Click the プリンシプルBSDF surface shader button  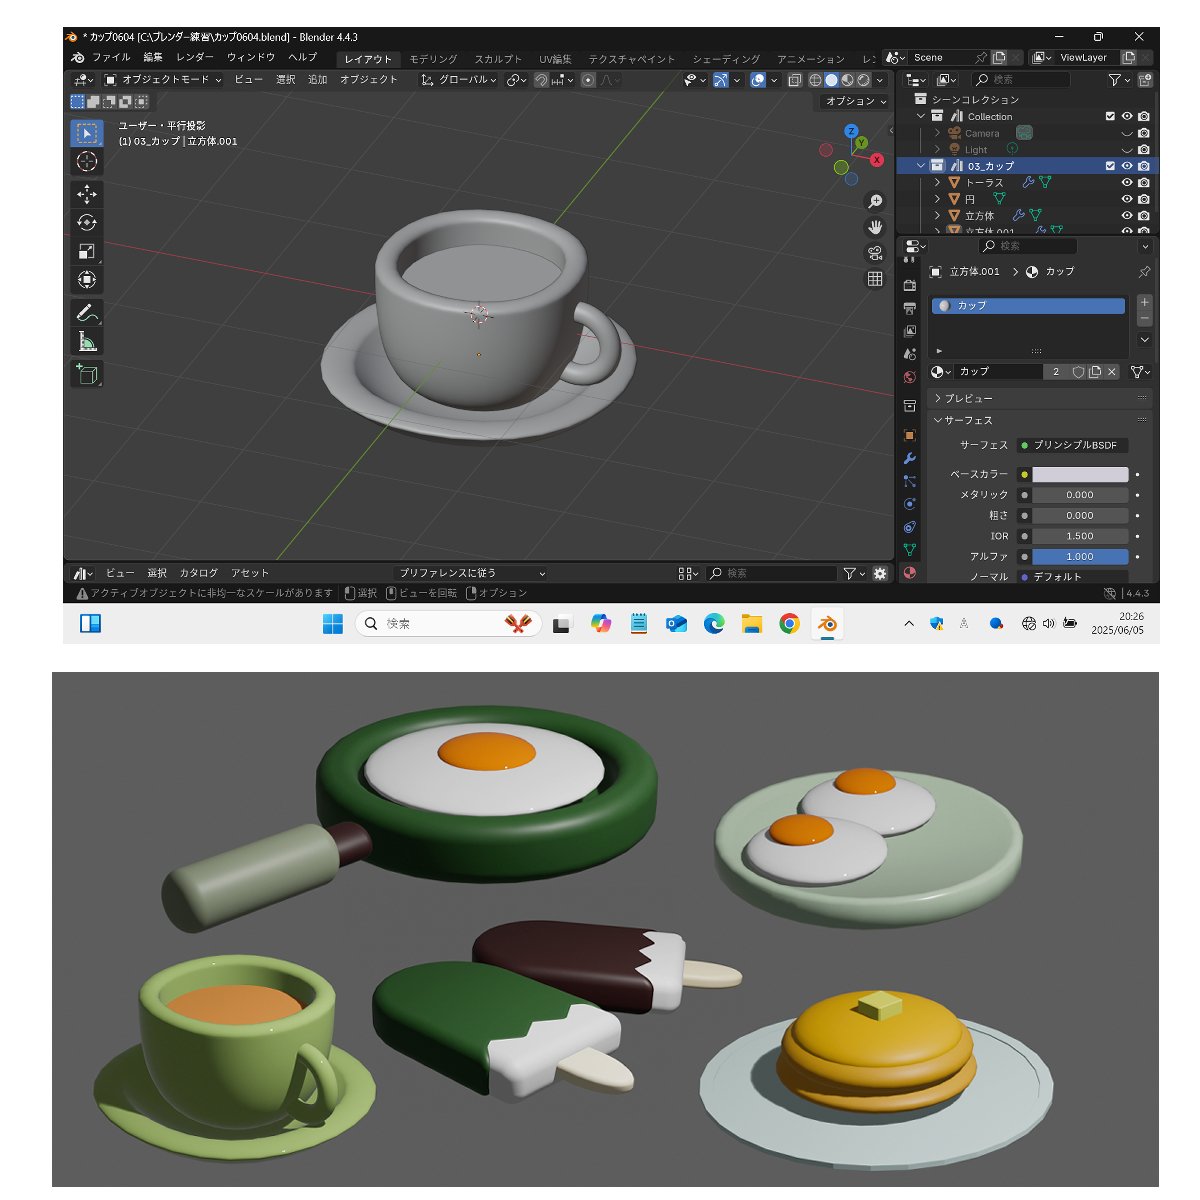(1074, 445)
